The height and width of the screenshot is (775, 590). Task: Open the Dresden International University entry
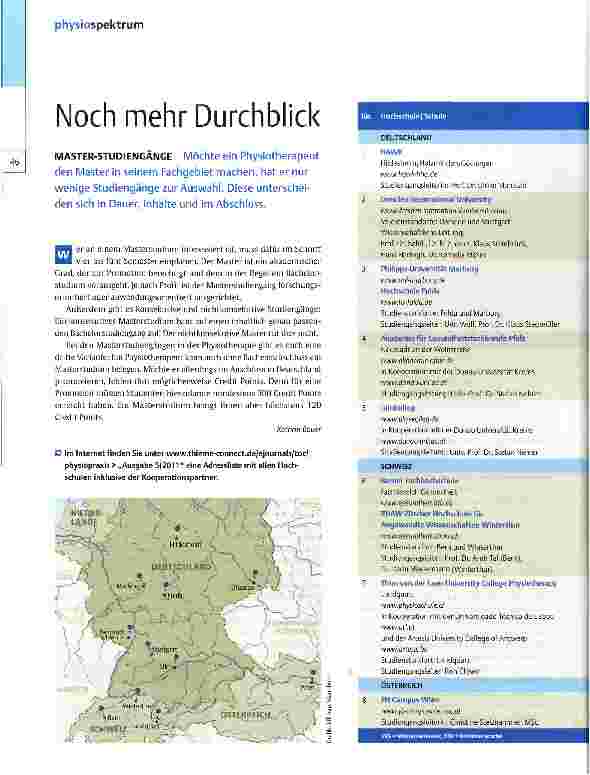click(x=436, y=199)
